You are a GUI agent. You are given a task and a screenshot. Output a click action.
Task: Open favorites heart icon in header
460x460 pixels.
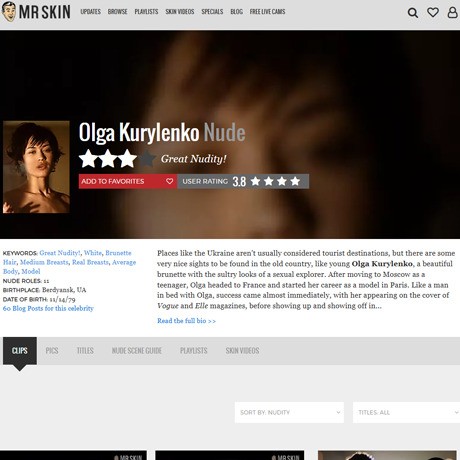pyautogui.click(x=433, y=12)
